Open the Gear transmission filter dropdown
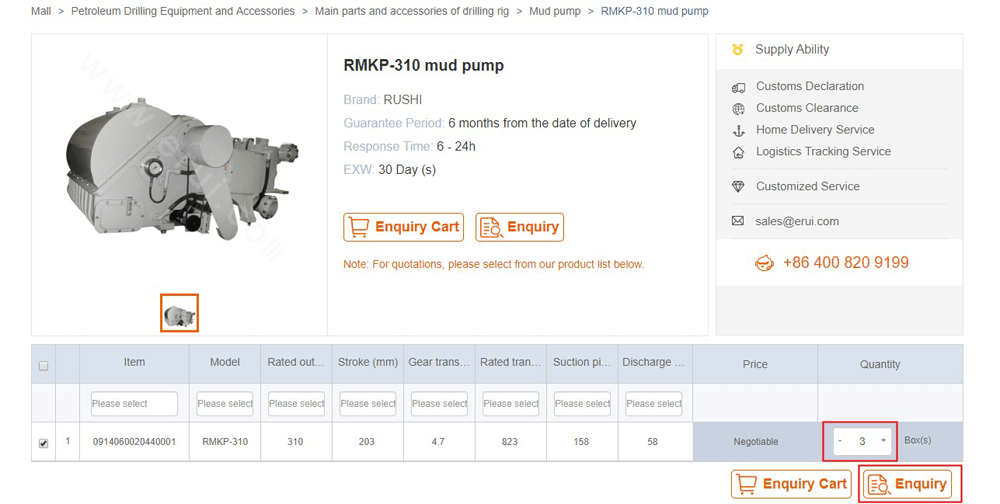This screenshot has width=1000, height=504. (439, 403)
